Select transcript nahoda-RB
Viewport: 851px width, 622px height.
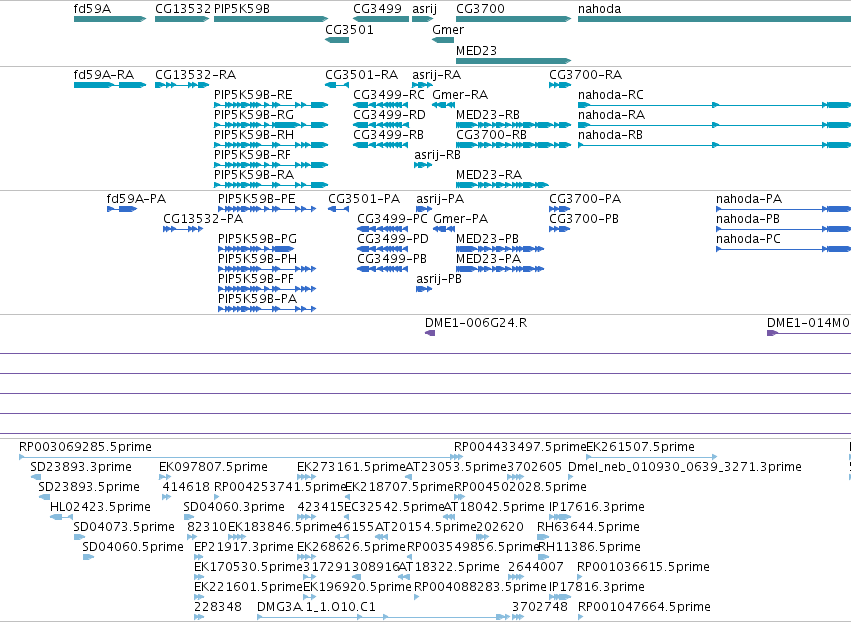[x=610, y=135]
